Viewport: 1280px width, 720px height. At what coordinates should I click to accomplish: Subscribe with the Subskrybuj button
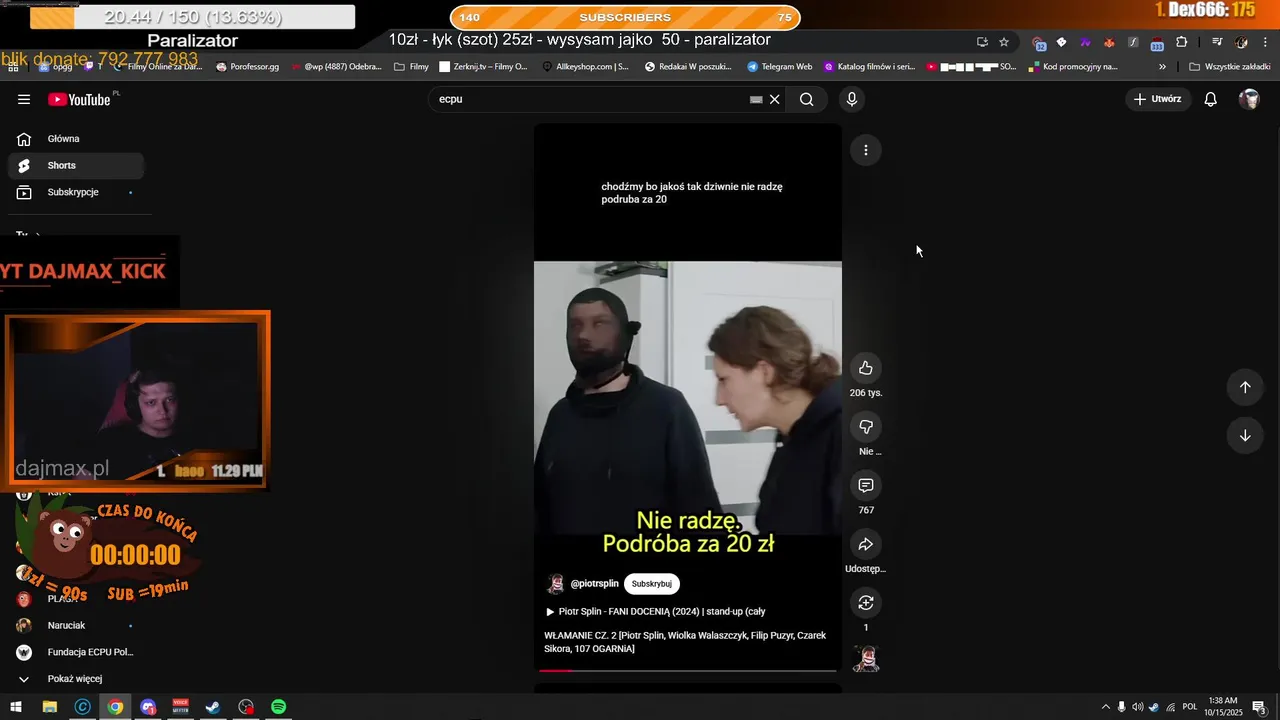[652, 584]
